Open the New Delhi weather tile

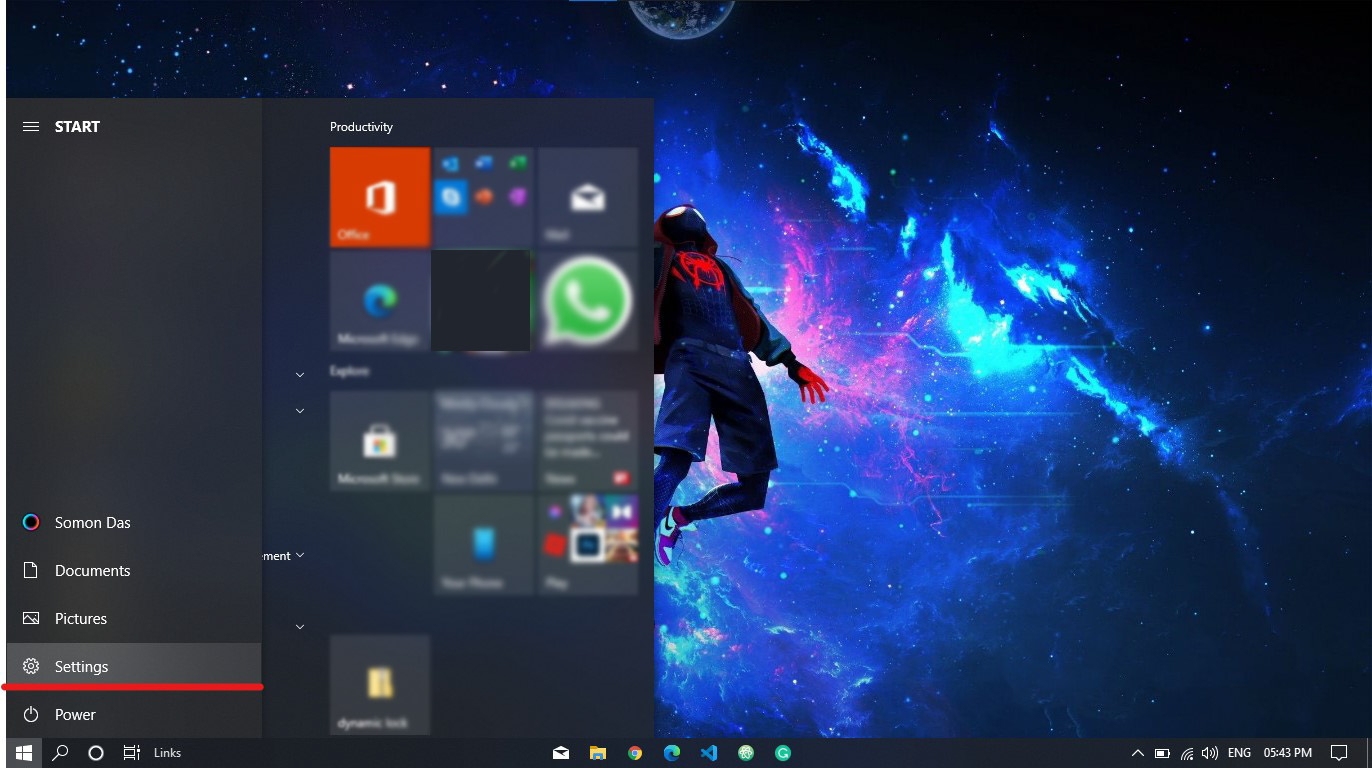[x=484, y=441]
